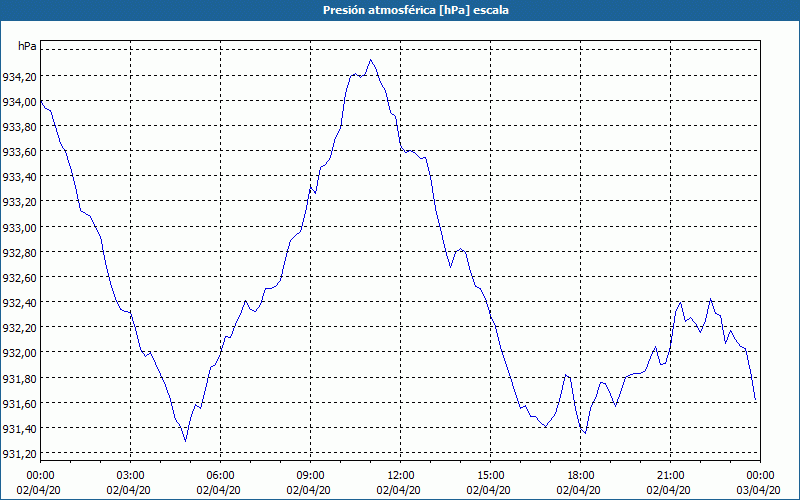The image size is (800, 500).
Task: Click the 934,20 y-axis value
Action: [19, 77]
